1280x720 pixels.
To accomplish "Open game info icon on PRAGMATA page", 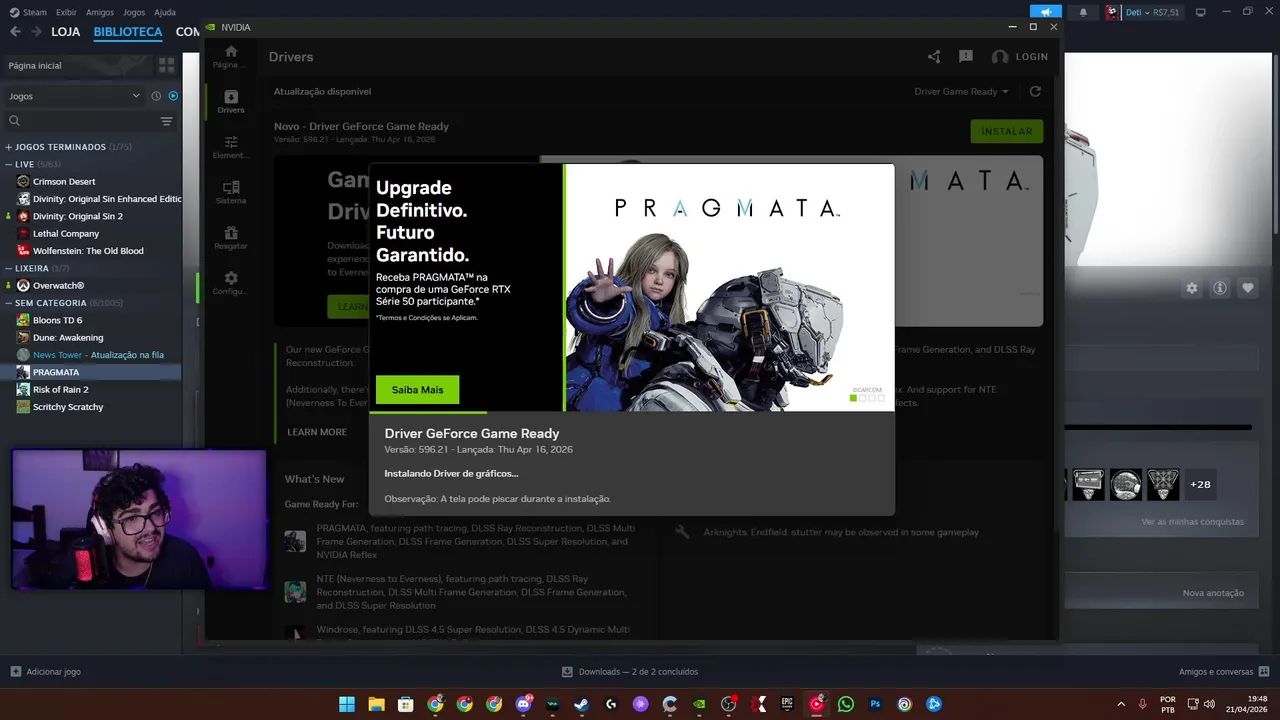I will [1220, 288].
